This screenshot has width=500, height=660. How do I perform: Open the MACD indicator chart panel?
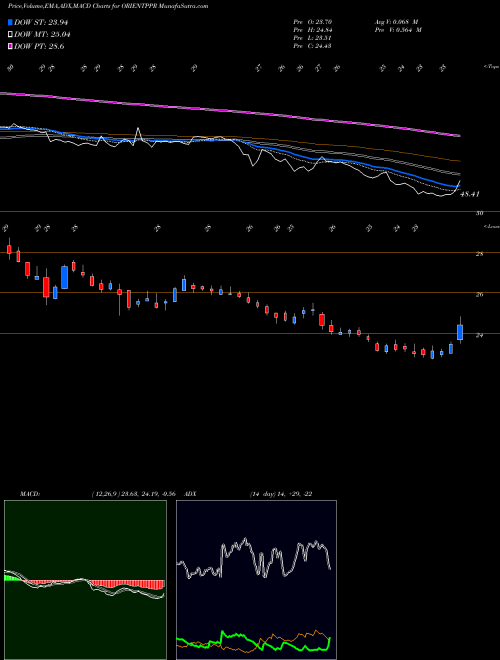click(x=85, y=580)
